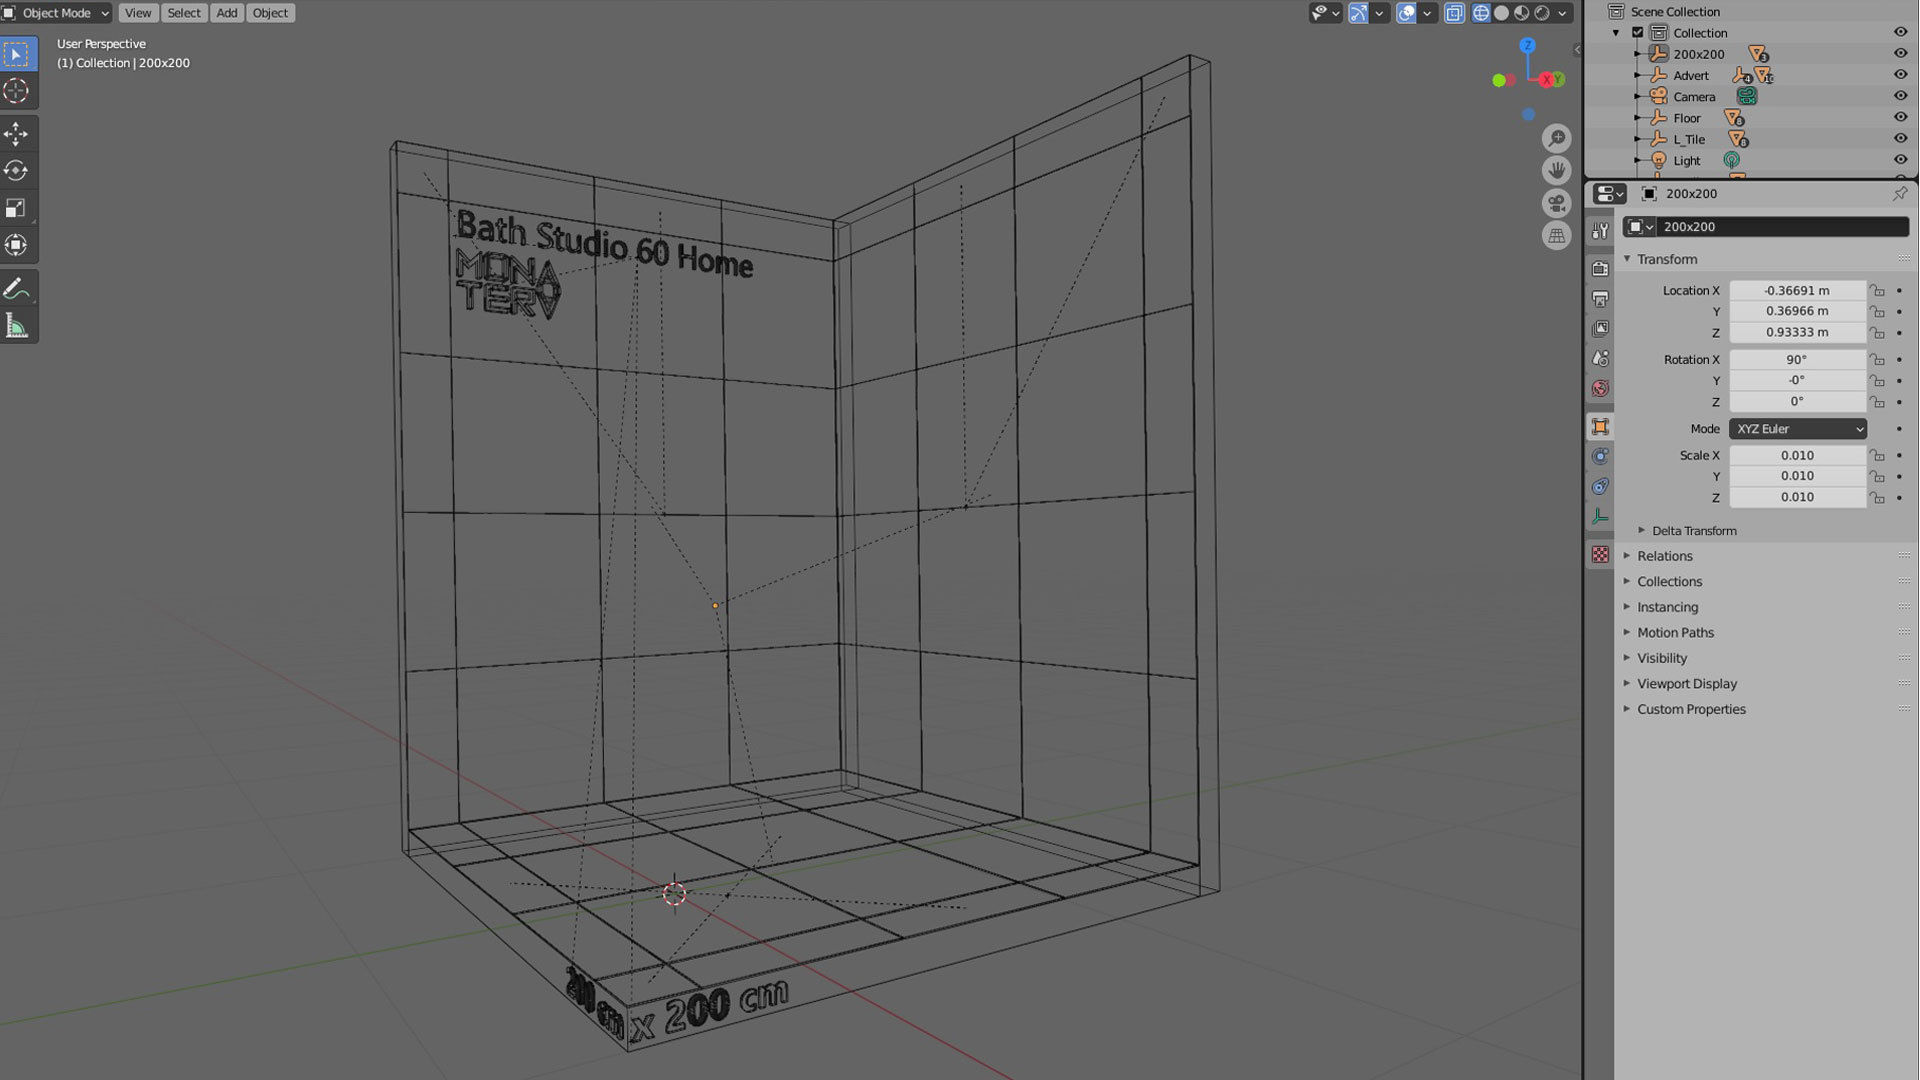This screenshot has height=1080, width=1920.
Task: Open the Output properties tab
Action: 1600,299
